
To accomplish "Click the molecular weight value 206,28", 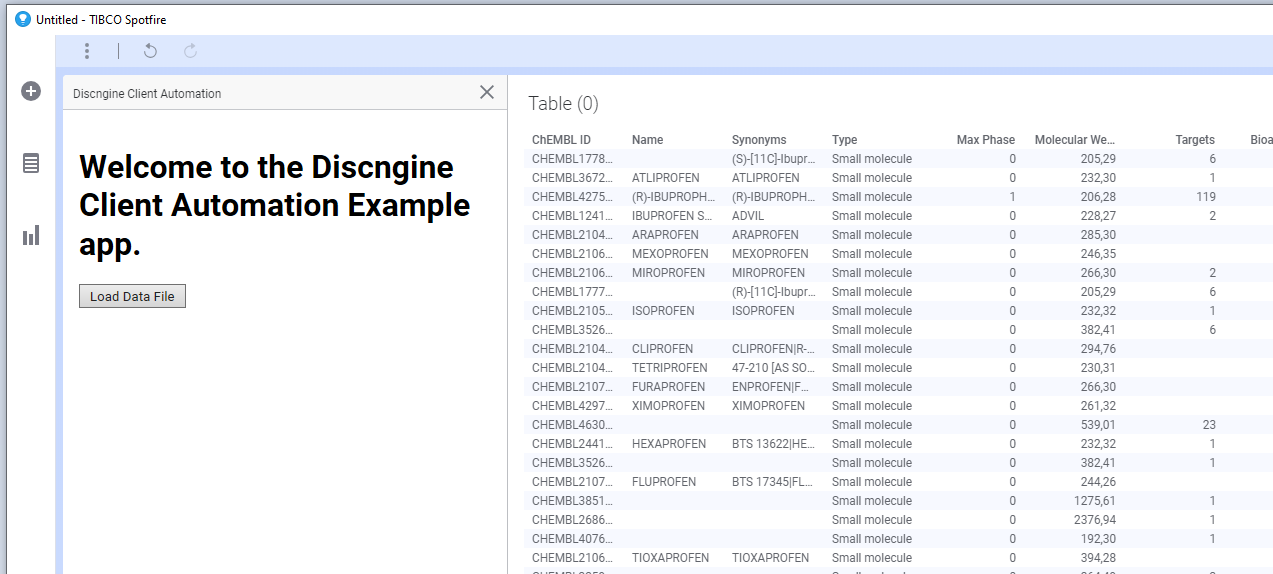I will pyautogui.click(x=1098, y=197).
